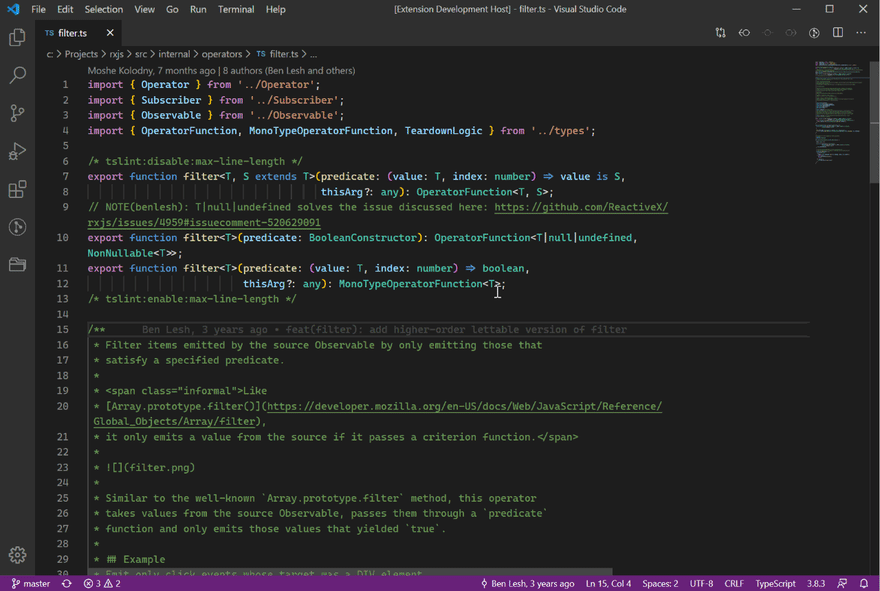This screenshot has width=880, height=591.
Task: Open the Manage gear menu
Action: (17, 555)
